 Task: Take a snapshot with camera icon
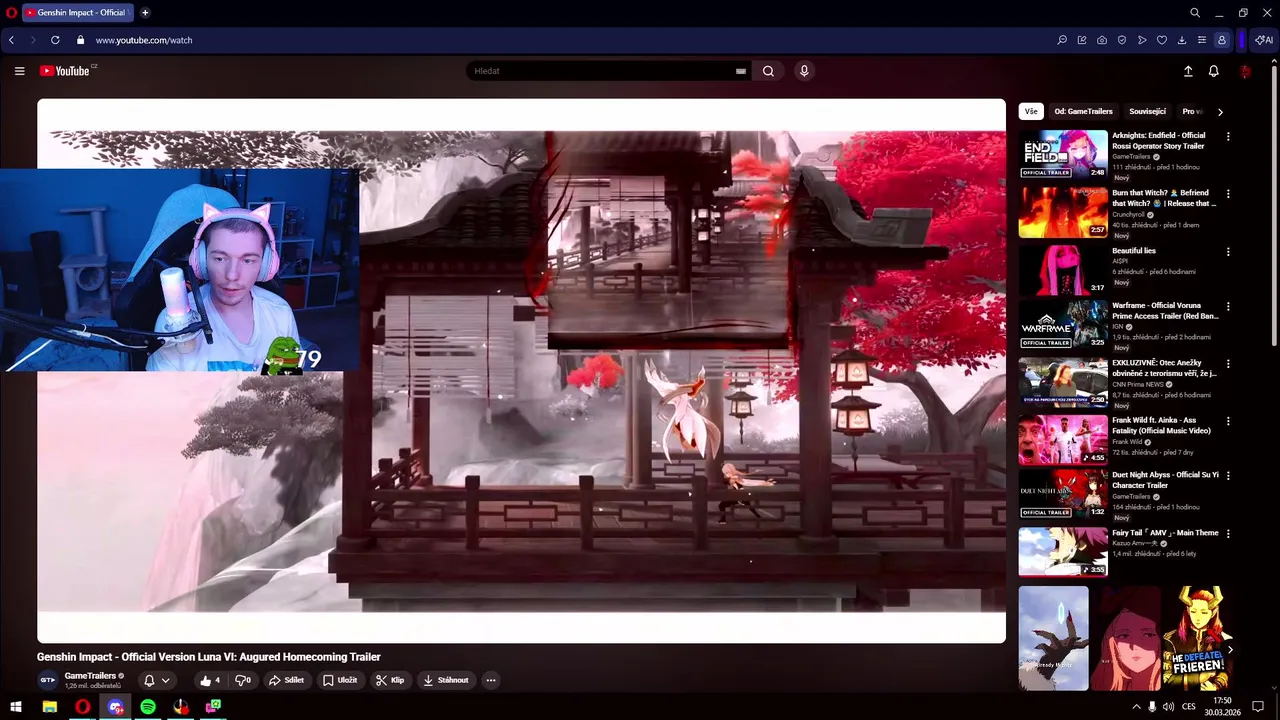[x=1102, y=40]
